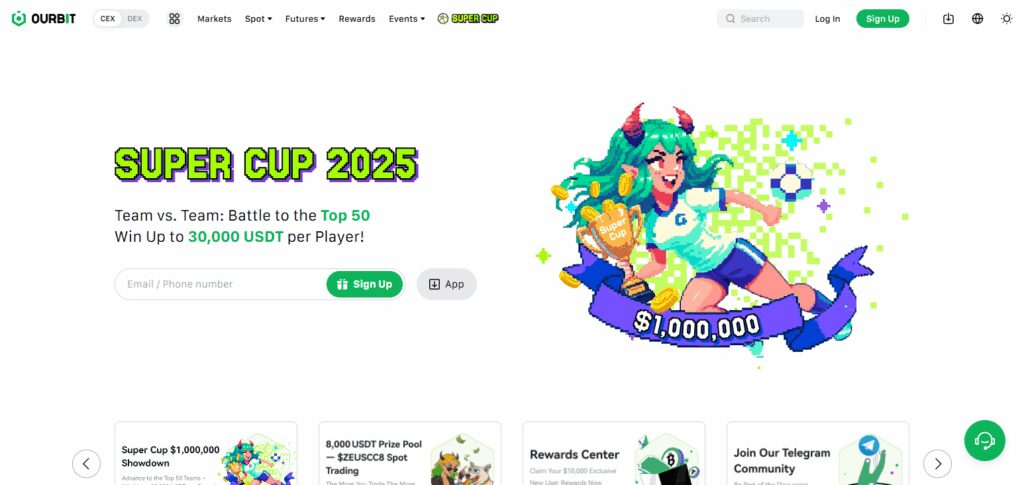Switch to DEX mode

pyautogui.click(x=135, y=19)
